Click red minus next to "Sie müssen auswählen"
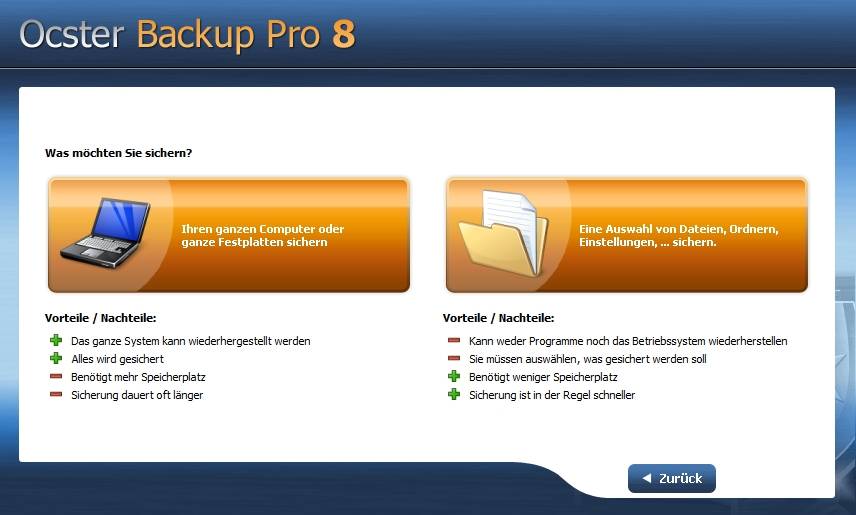The image size is (856, 515). 454,358
